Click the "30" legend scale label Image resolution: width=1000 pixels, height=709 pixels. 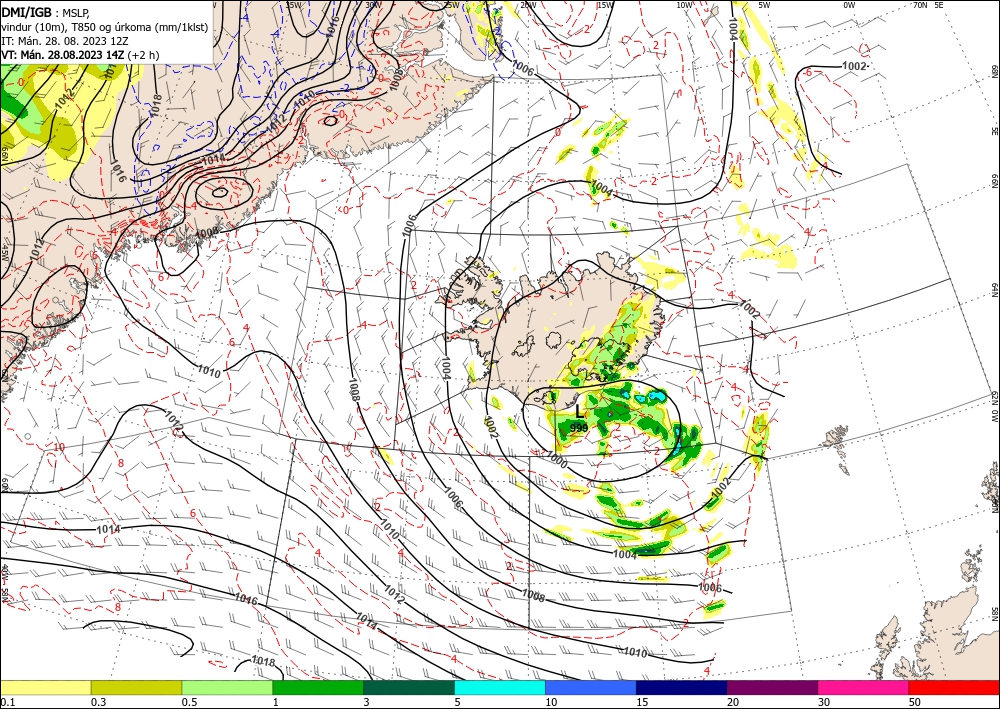tap(824, 702)
